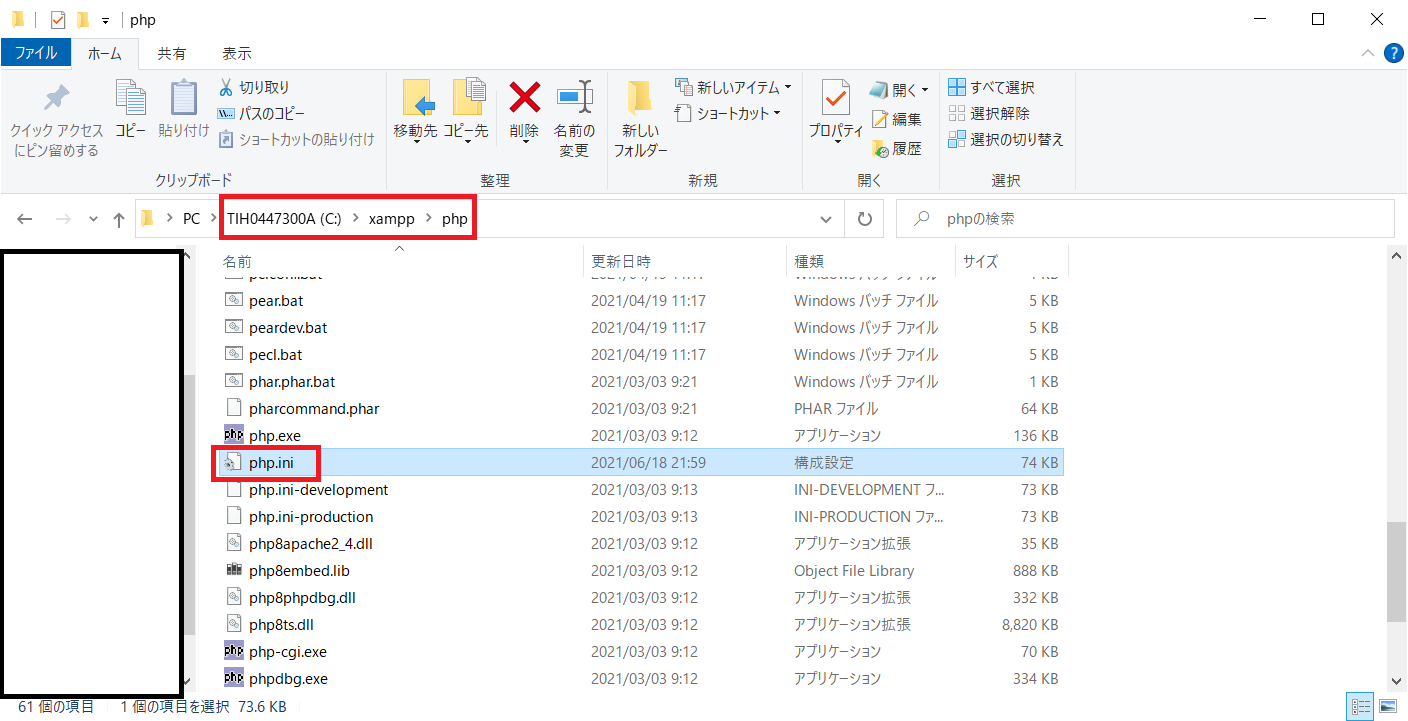Sort by 名前 column header
1408x721 pixels.
click(x=400, y=261)
